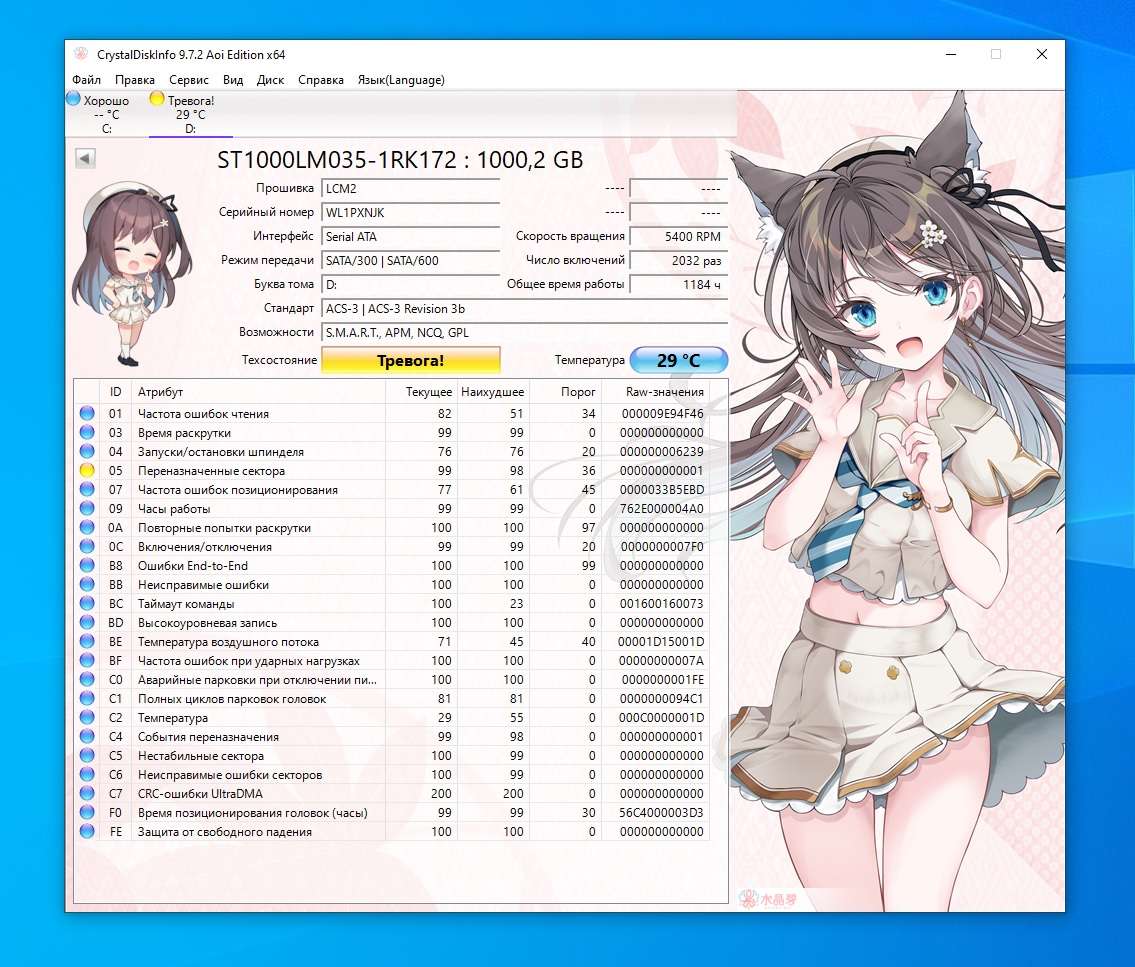
Task: Open the Справка menu
Action: [x=321, y=80]
